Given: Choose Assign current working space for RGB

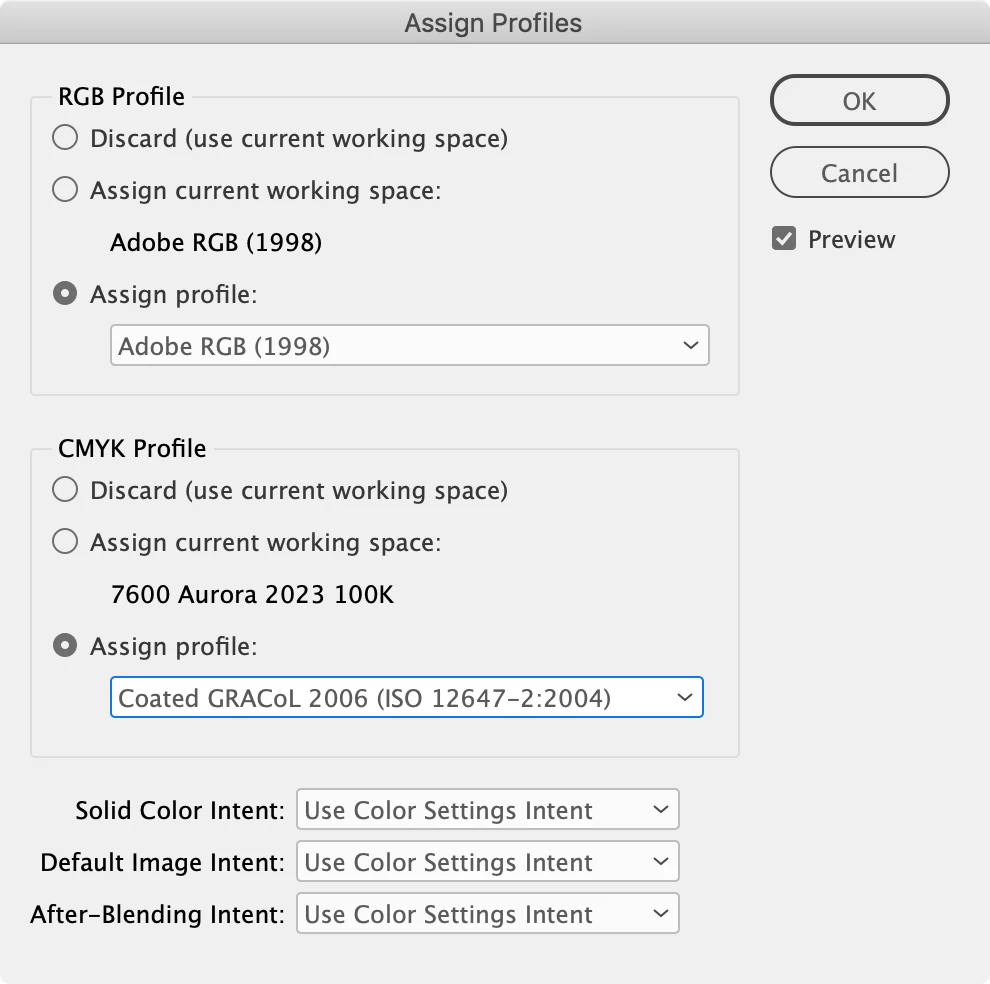Looking at the screenshot, I should pyautogui.click(x=65, y=189).
